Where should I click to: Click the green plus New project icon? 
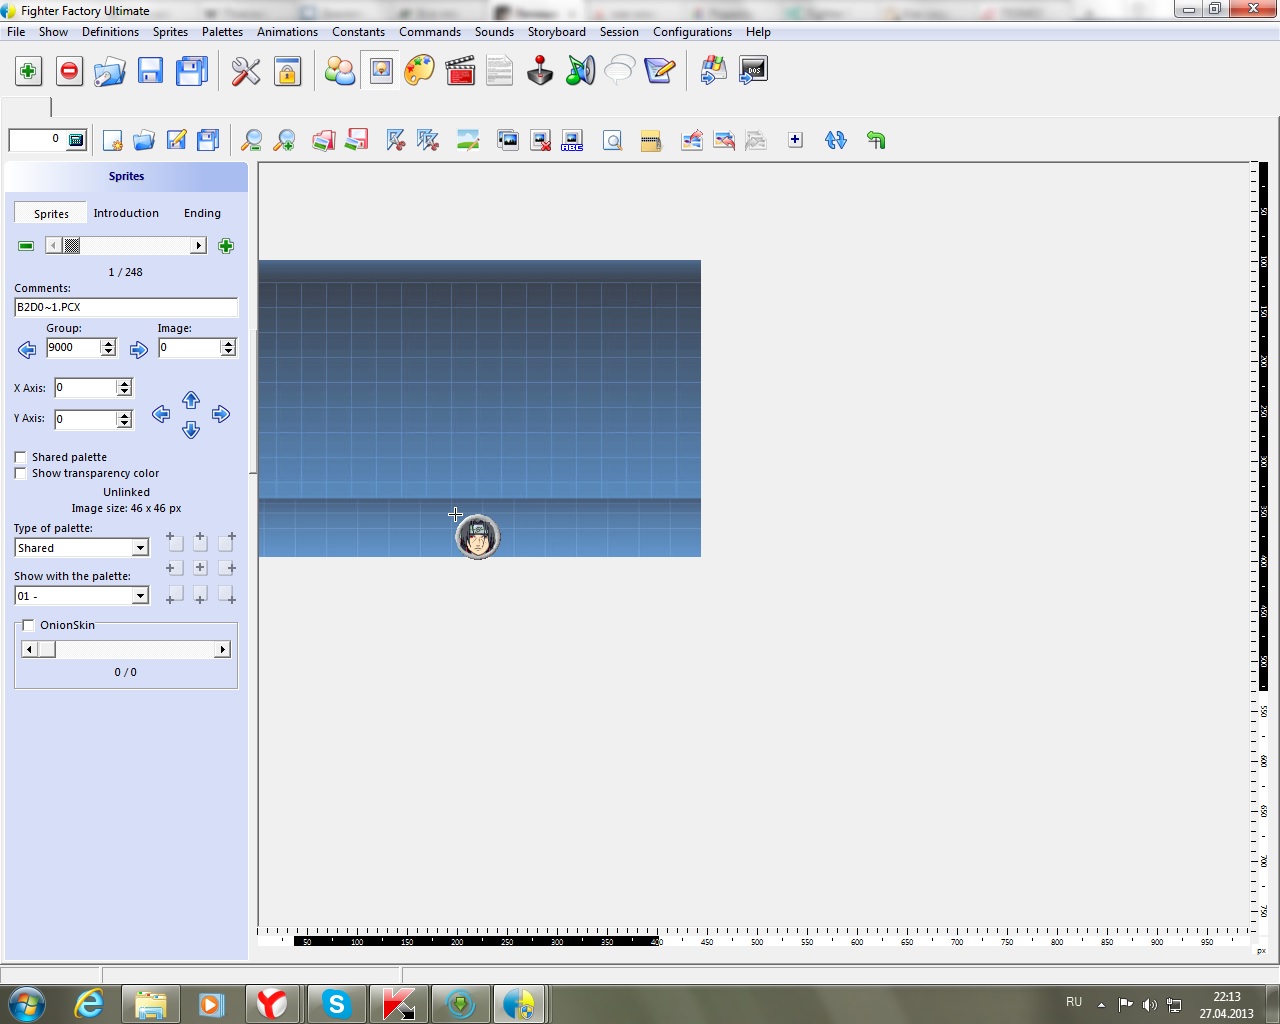click(28, 71)
